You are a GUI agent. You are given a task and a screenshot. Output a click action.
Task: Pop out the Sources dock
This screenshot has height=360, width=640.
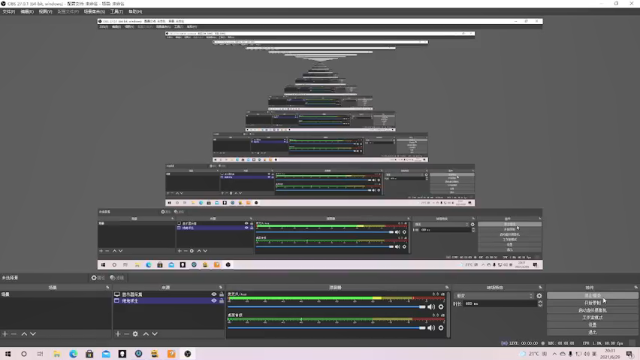click(x=220, y=287)
